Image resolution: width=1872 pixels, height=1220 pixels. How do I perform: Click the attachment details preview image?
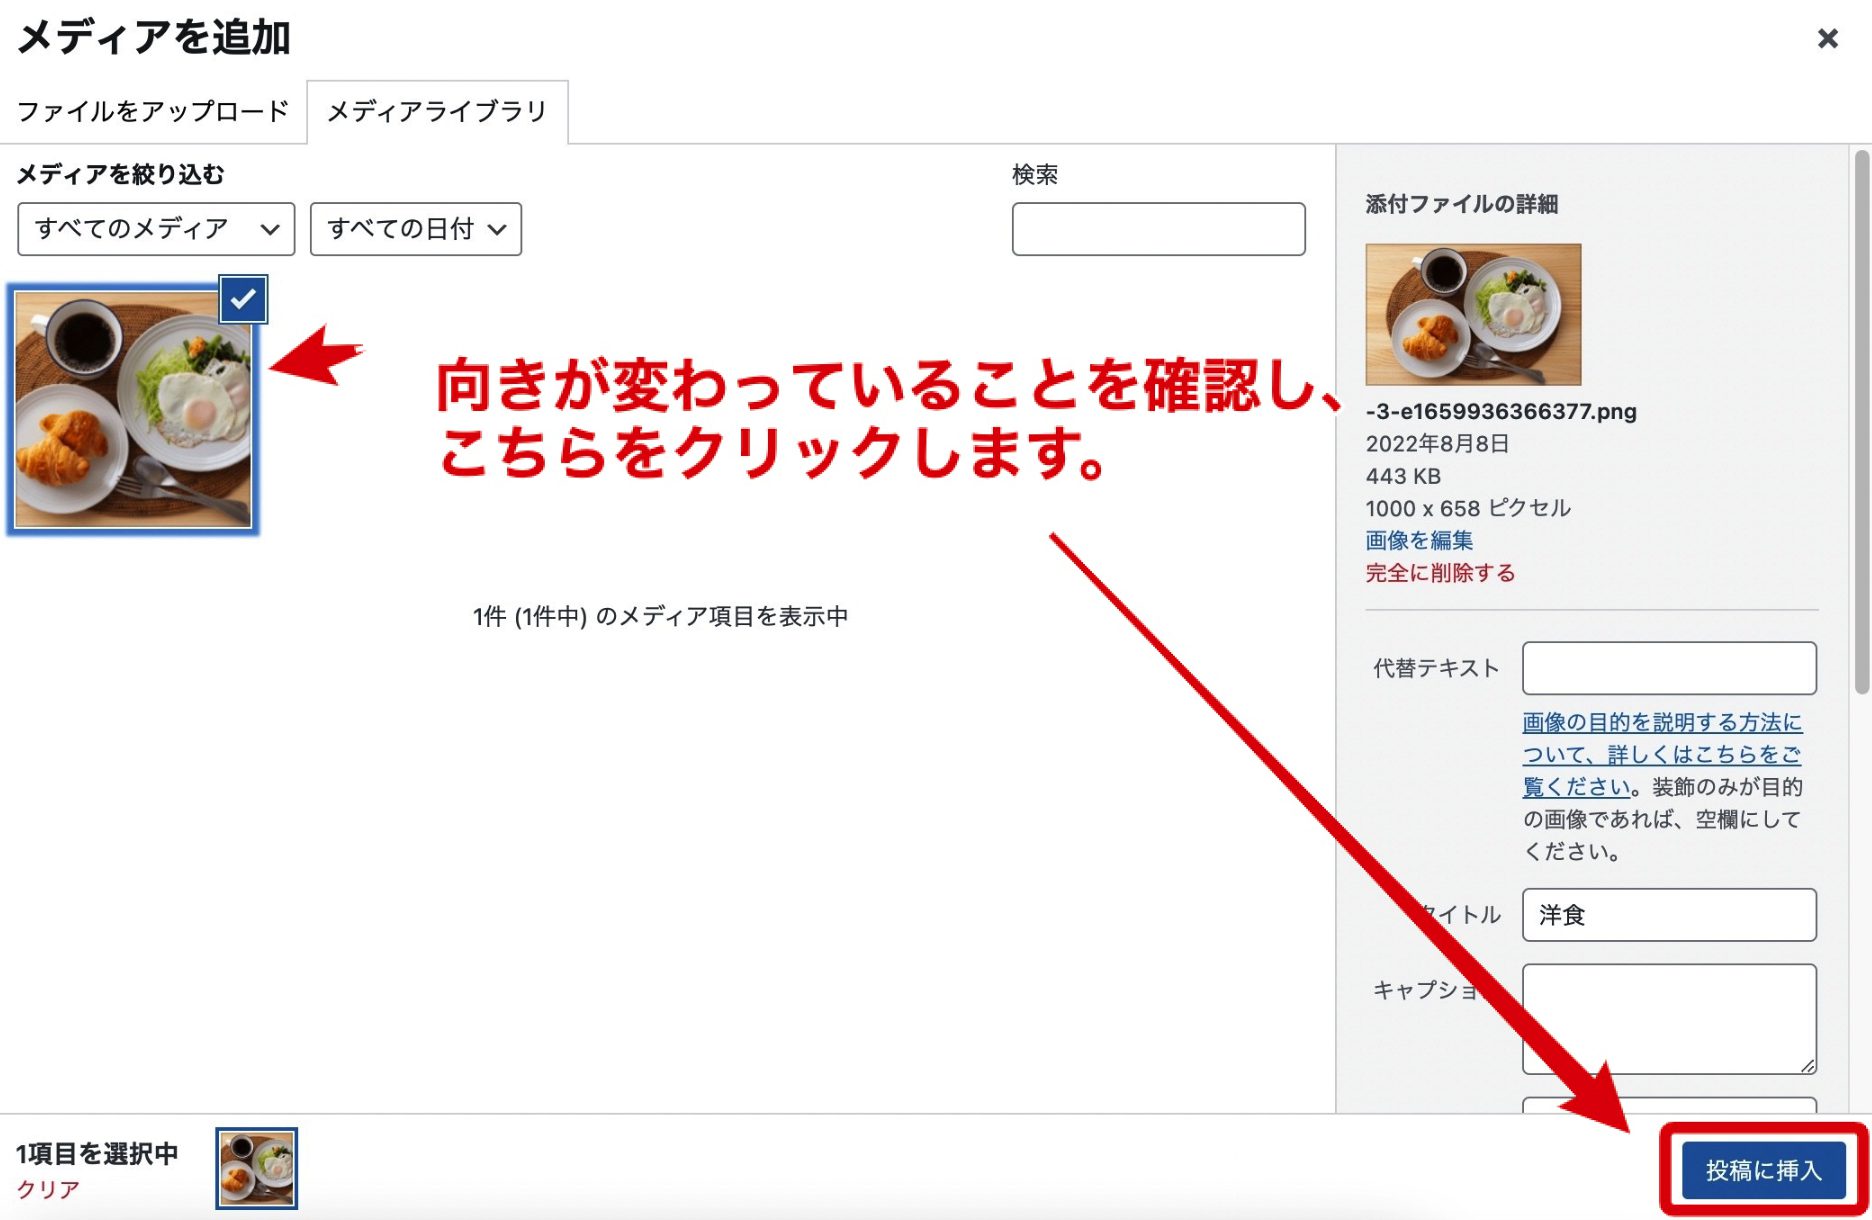click(1473, 314)
